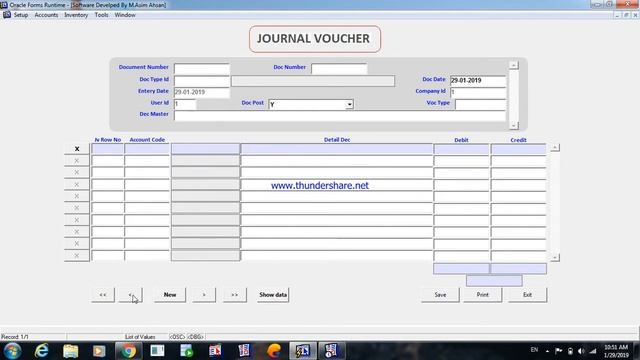Screen dimensions: 640x360
Task: Click the Doc Type Id field
Action: (x=202, y=80)
